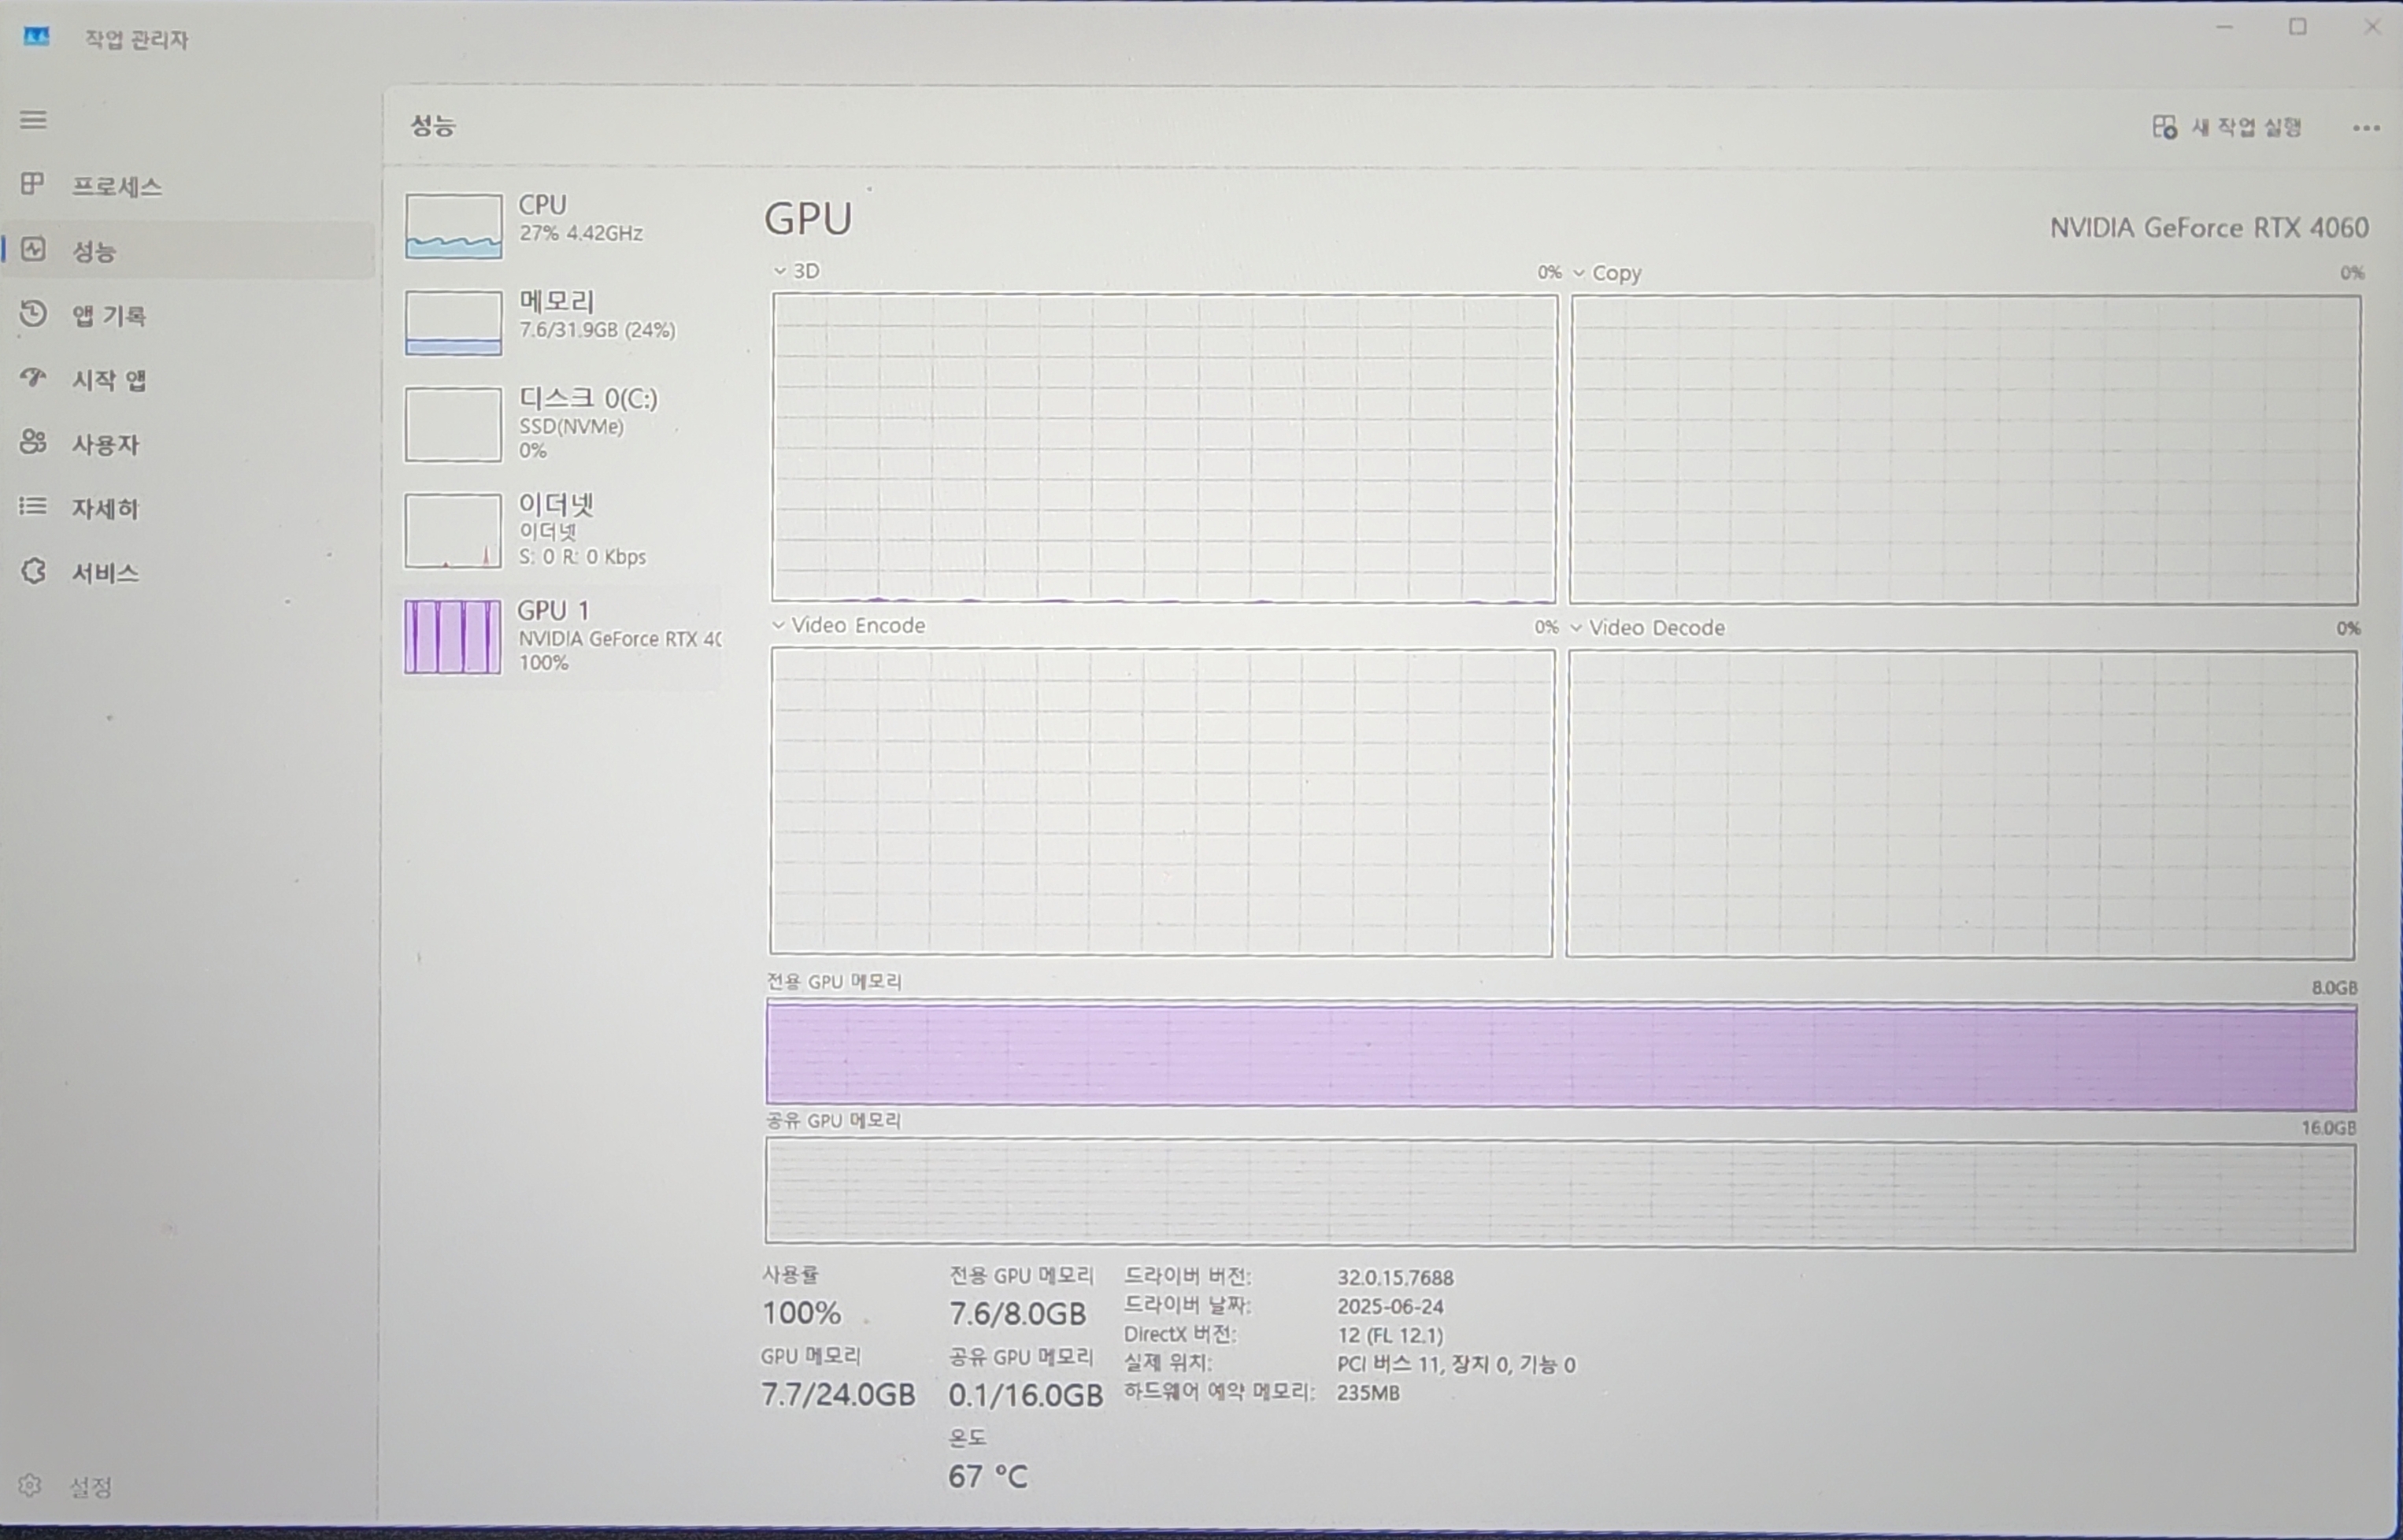Open the three-dot more options menu
Screen dimensions: 2403x1540
[2366, 128]
